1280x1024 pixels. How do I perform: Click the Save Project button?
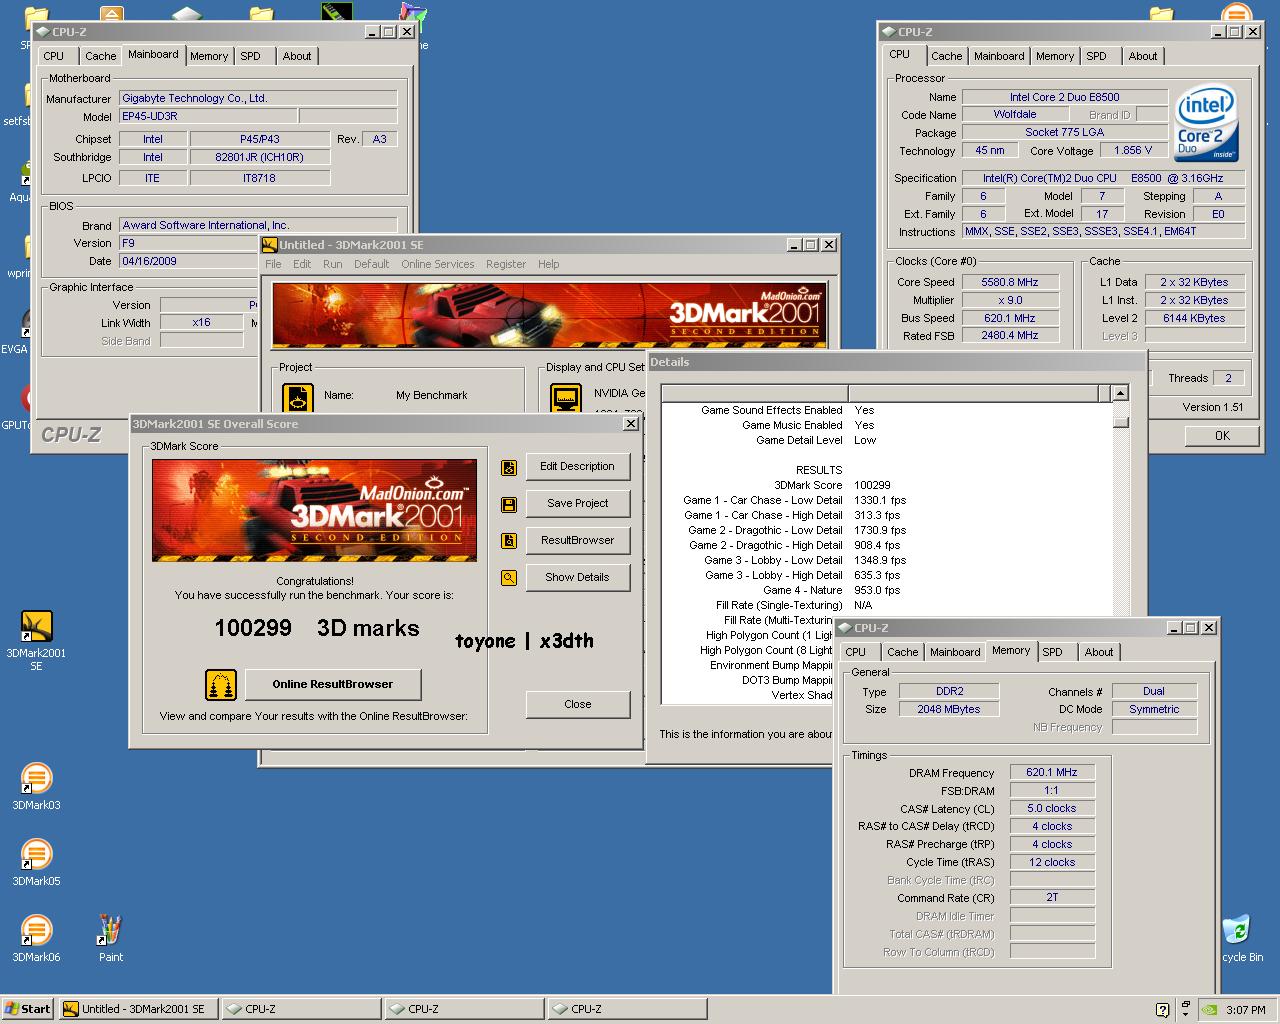tap(578, 503)
